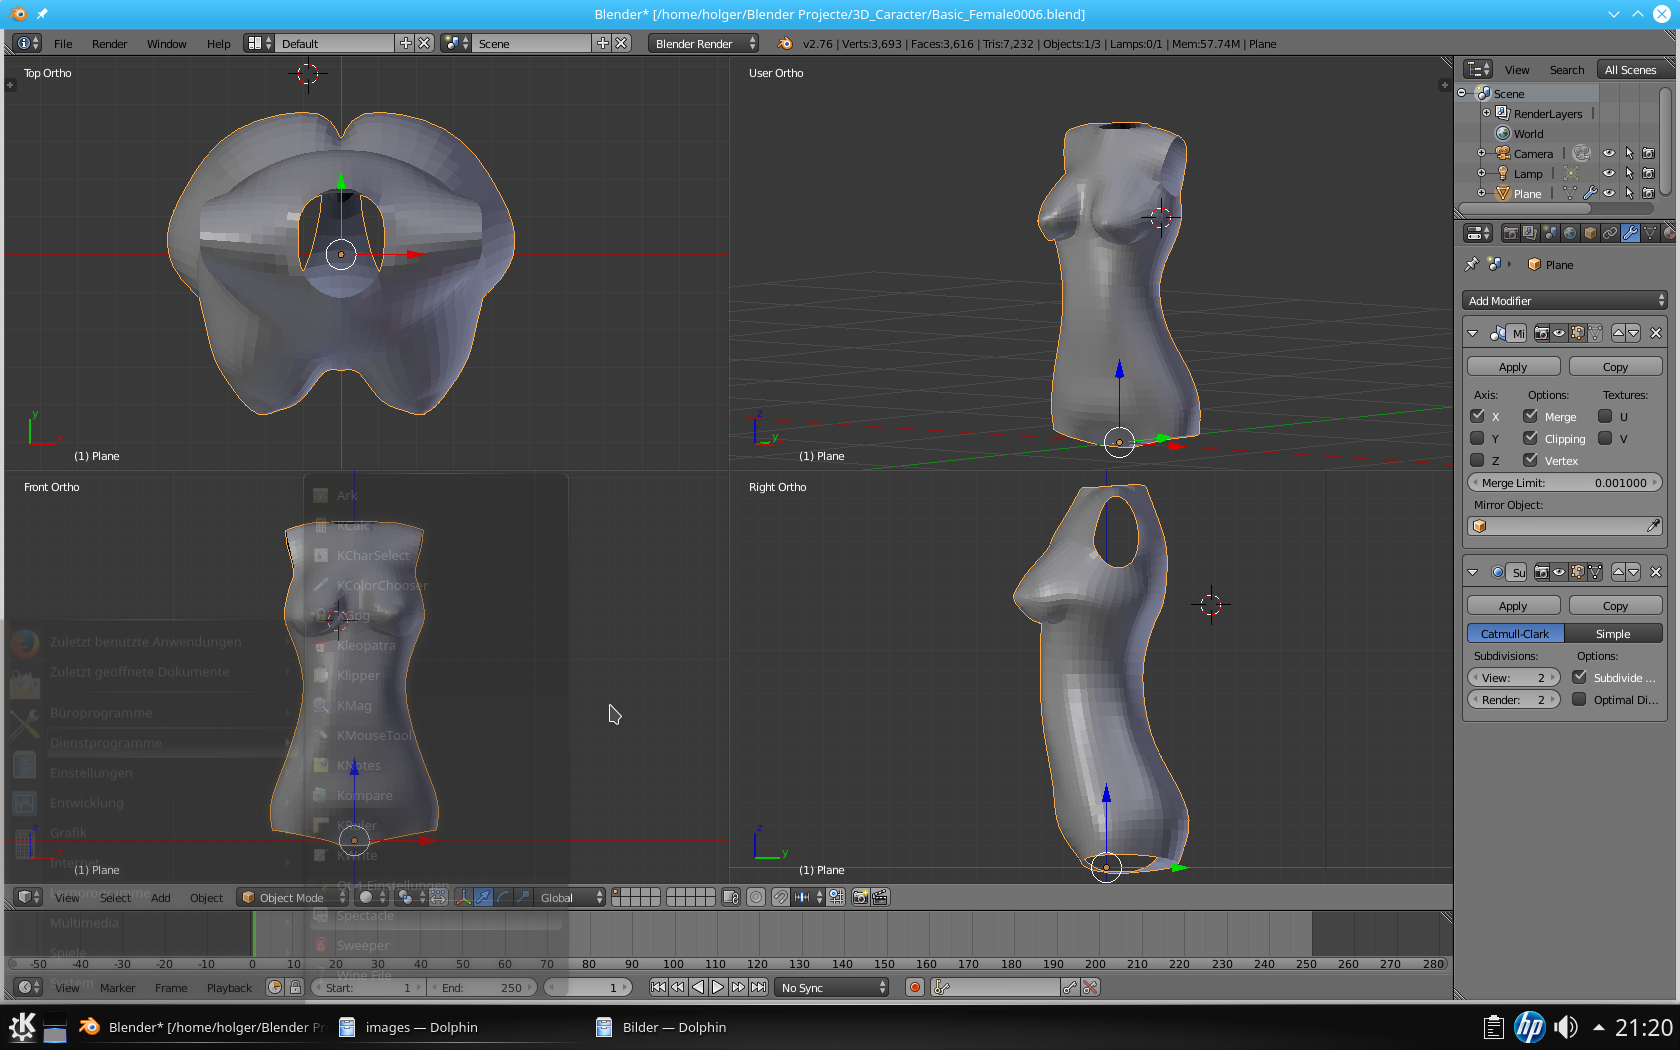
Task: Open the Add Modifier dropdown
Action: point(1564,300)
